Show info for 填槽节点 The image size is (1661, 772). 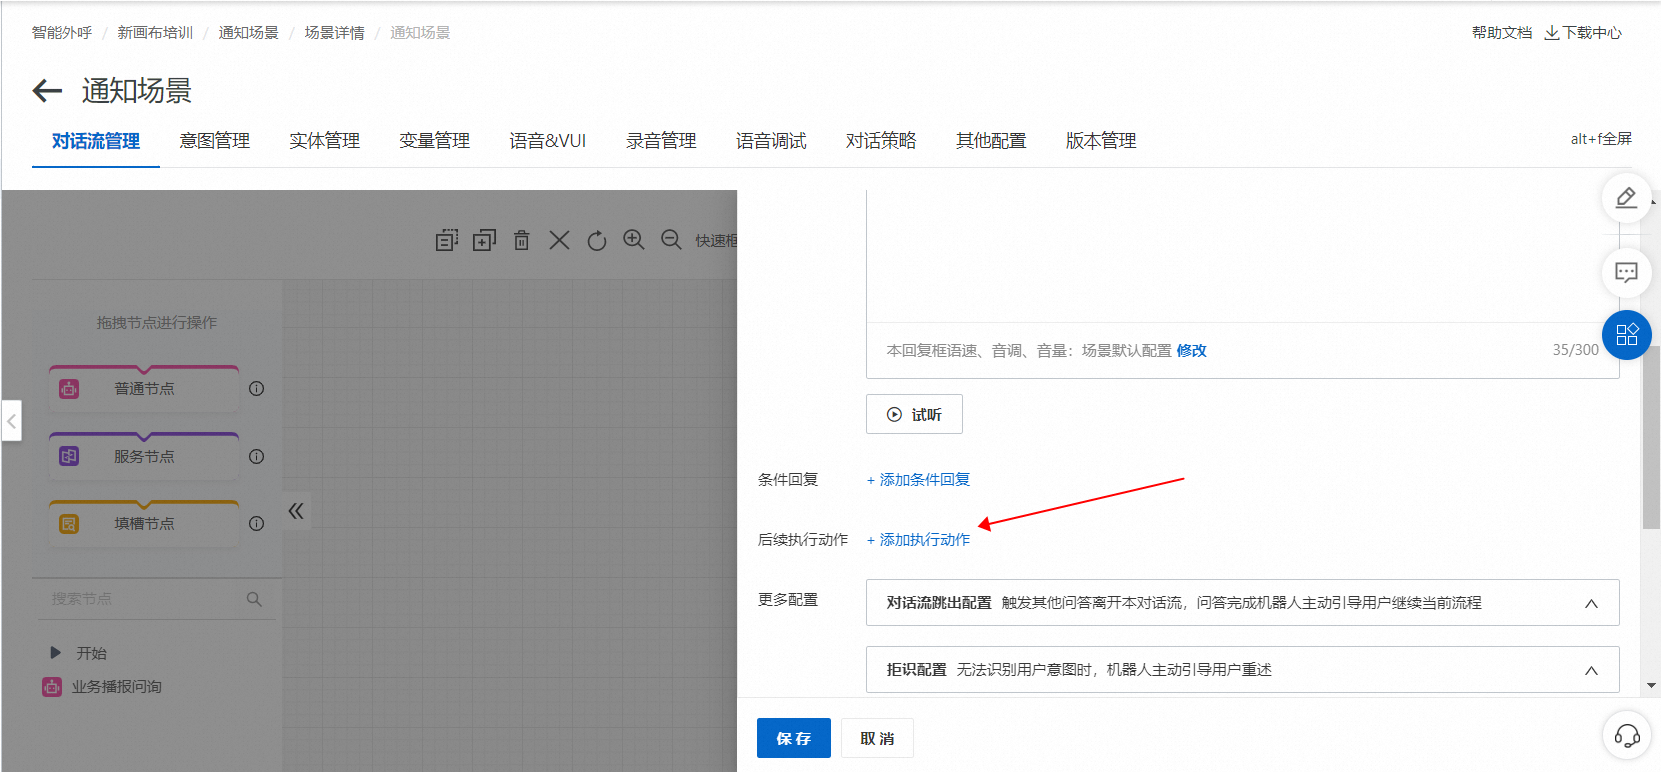point(257,524)
